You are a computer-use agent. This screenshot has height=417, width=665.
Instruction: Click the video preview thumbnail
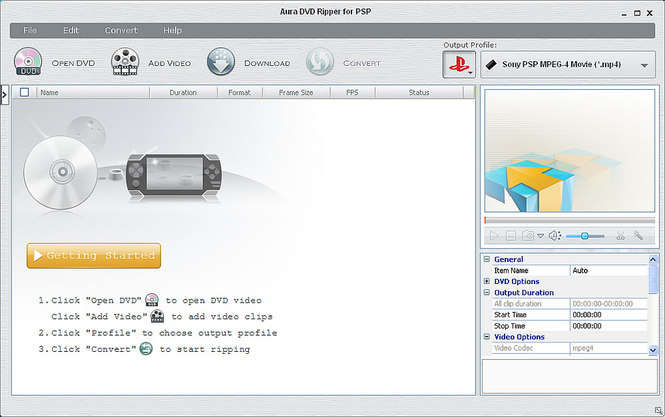coord(570,151)
